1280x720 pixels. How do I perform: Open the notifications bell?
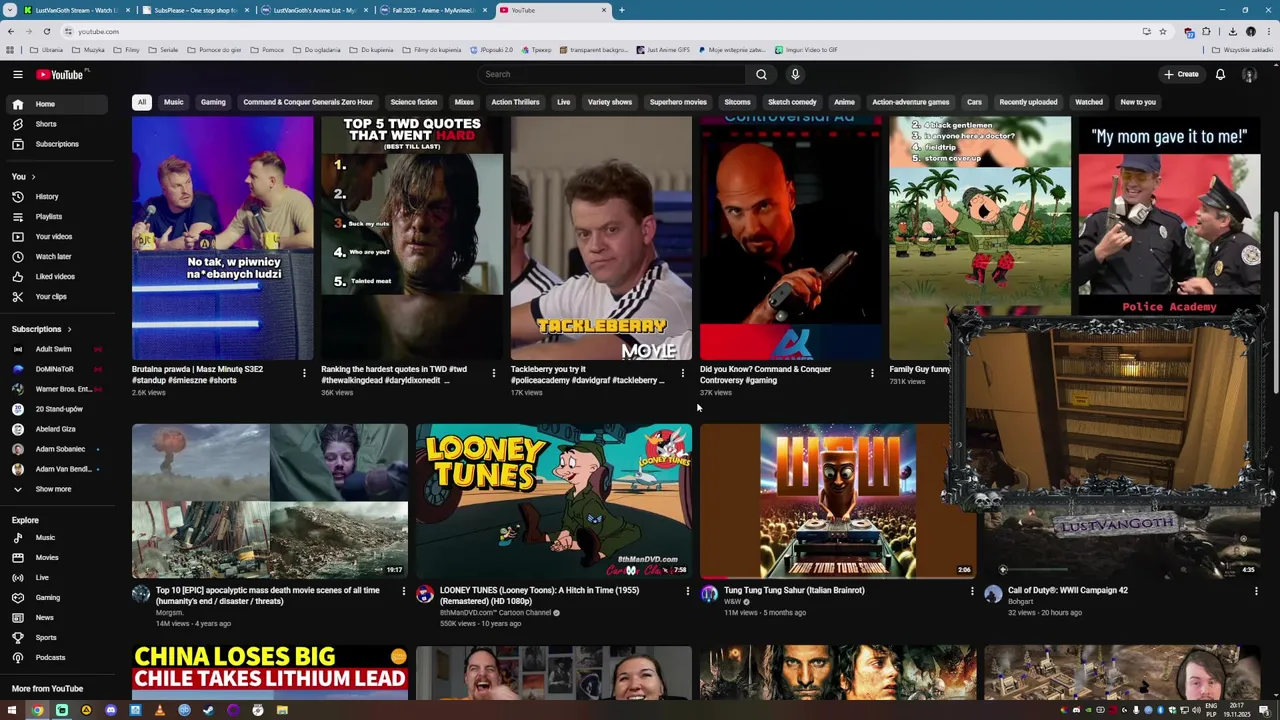pyautogui.click(x=1220, y=74)
